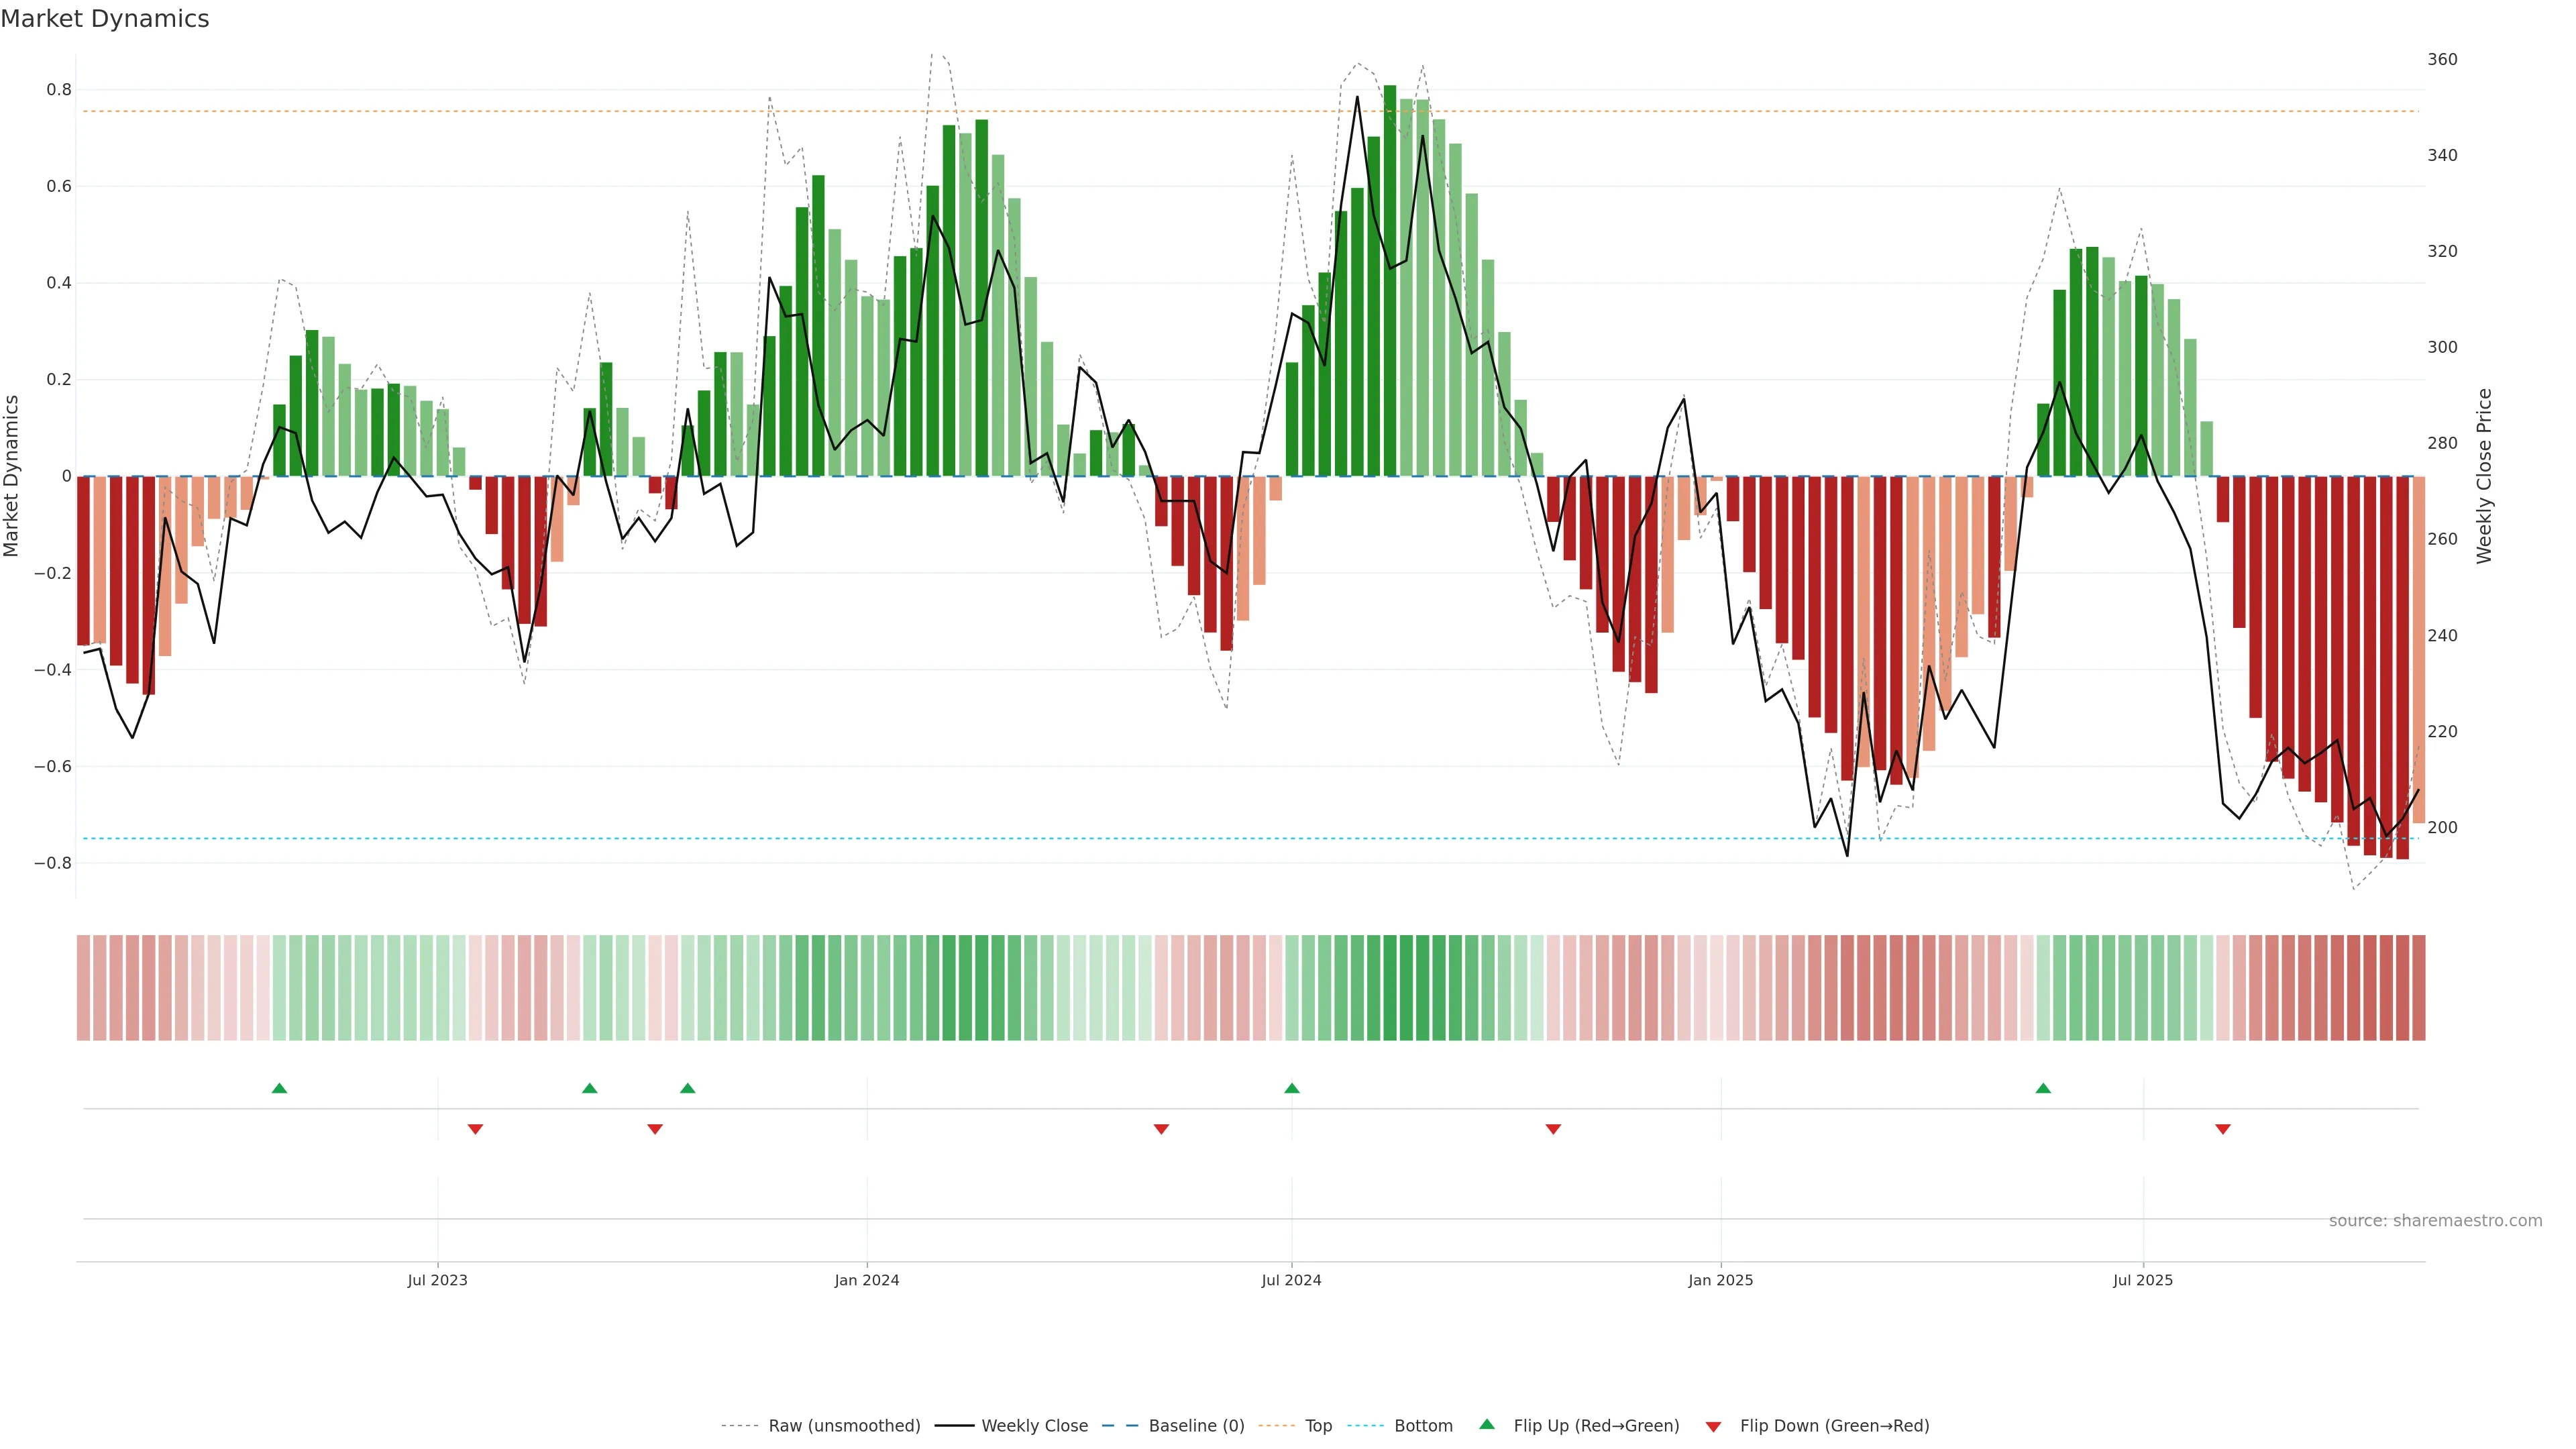
Task: Toggle the Bottom legend entry
Action: tap(1423, 1426)
